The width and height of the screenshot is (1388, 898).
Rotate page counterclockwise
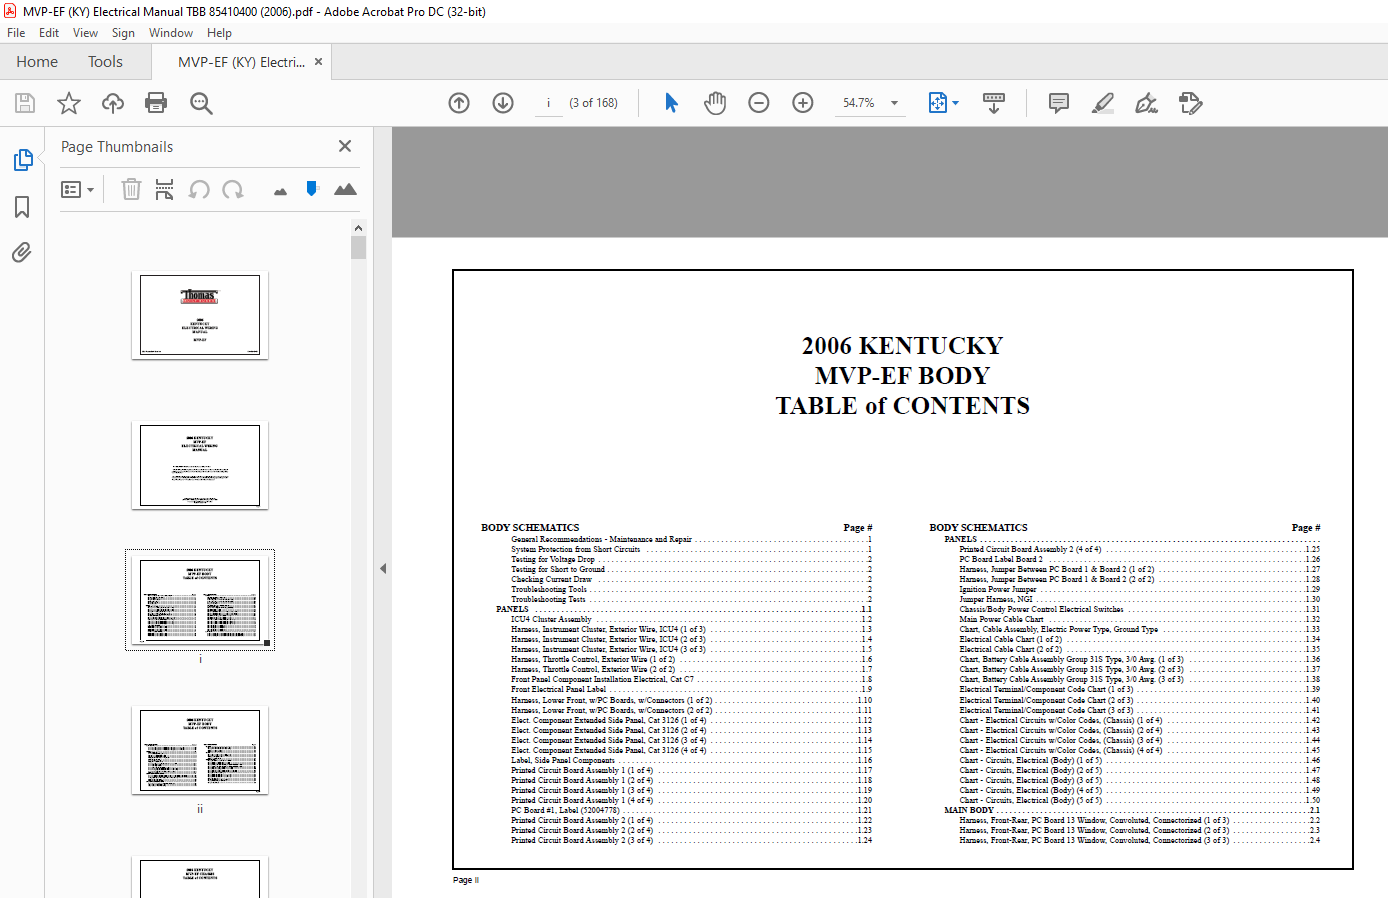(199, 189)
